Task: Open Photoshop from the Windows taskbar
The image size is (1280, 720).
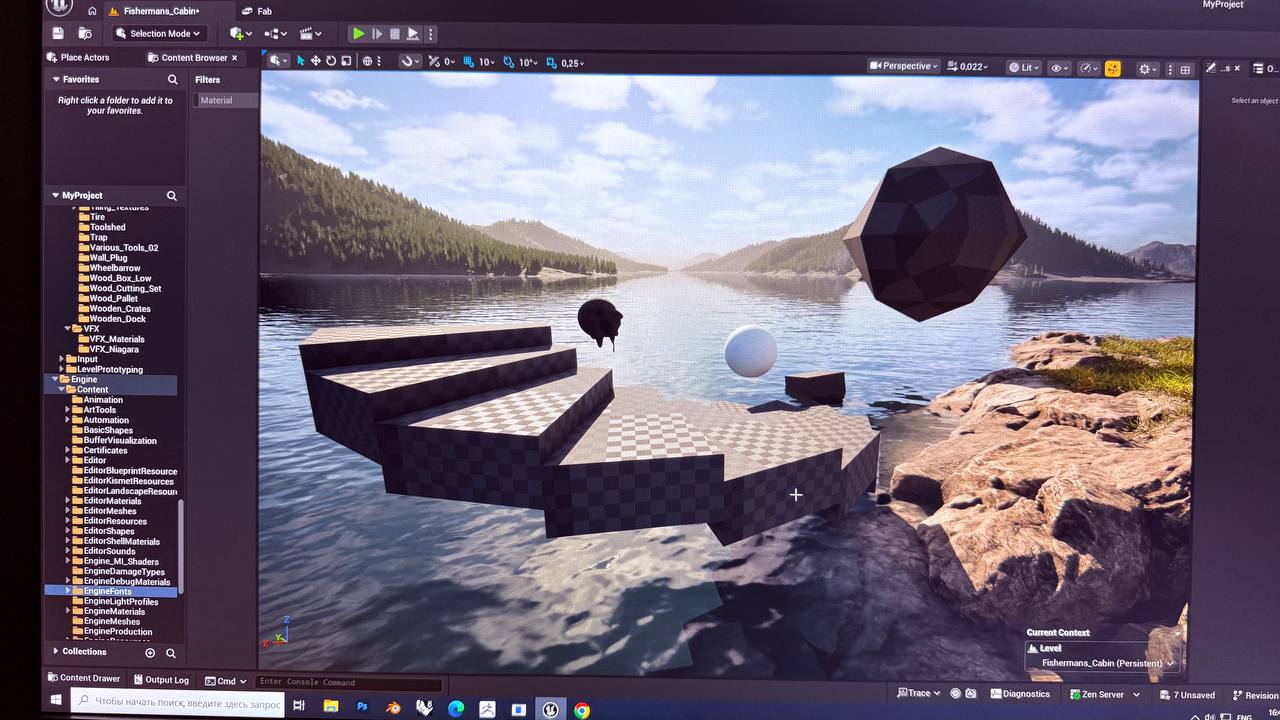Action: tap(362, 707)
